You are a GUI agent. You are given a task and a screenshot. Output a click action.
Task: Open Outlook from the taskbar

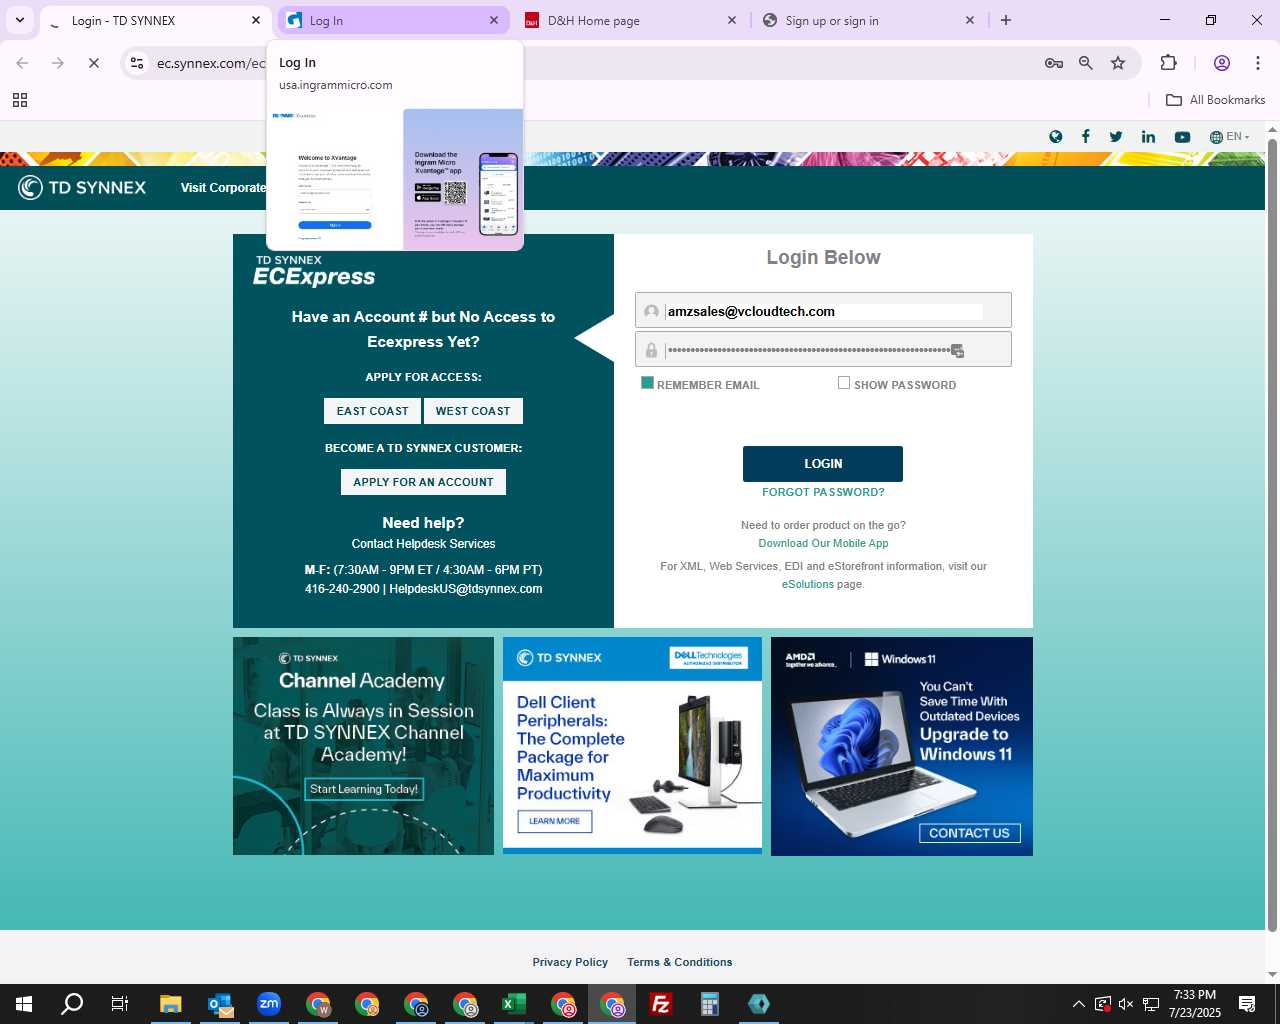point(220,1004)
